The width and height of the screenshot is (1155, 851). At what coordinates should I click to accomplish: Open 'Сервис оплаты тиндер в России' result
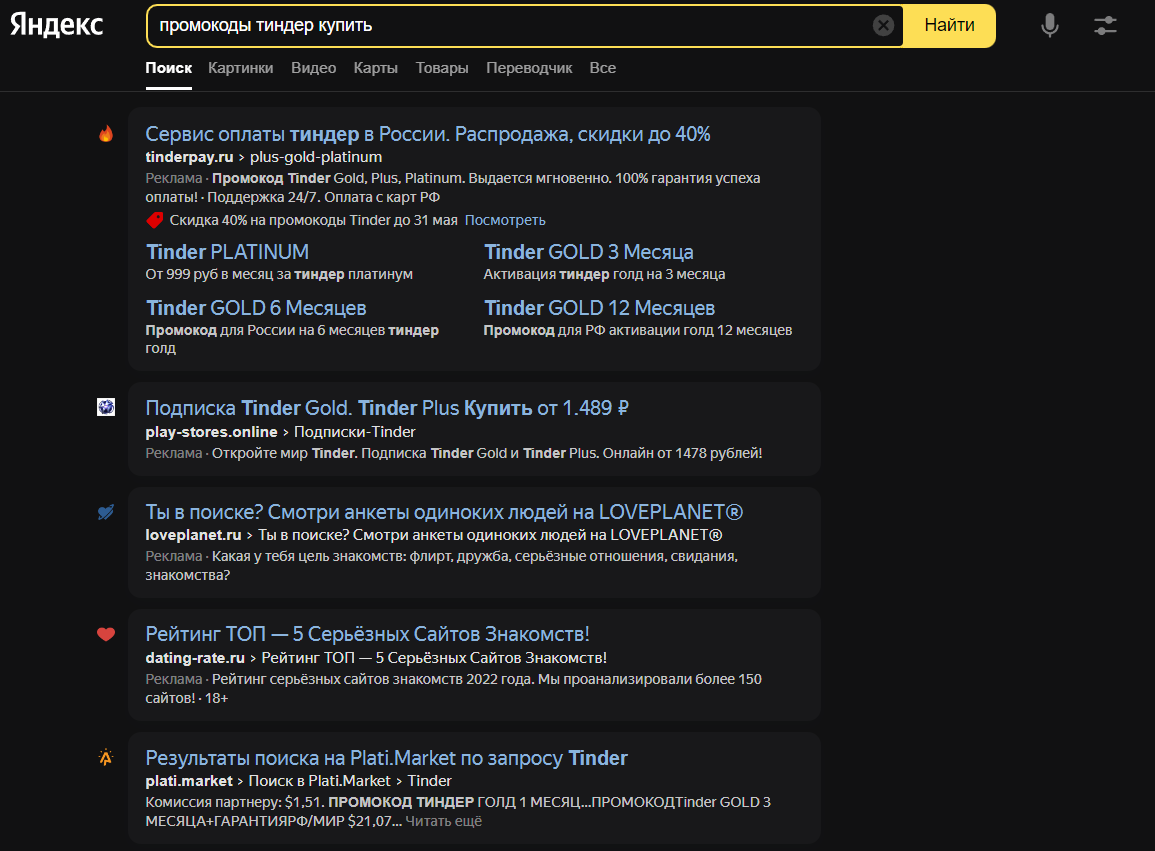pyautogui.click(x=428, y=134)
